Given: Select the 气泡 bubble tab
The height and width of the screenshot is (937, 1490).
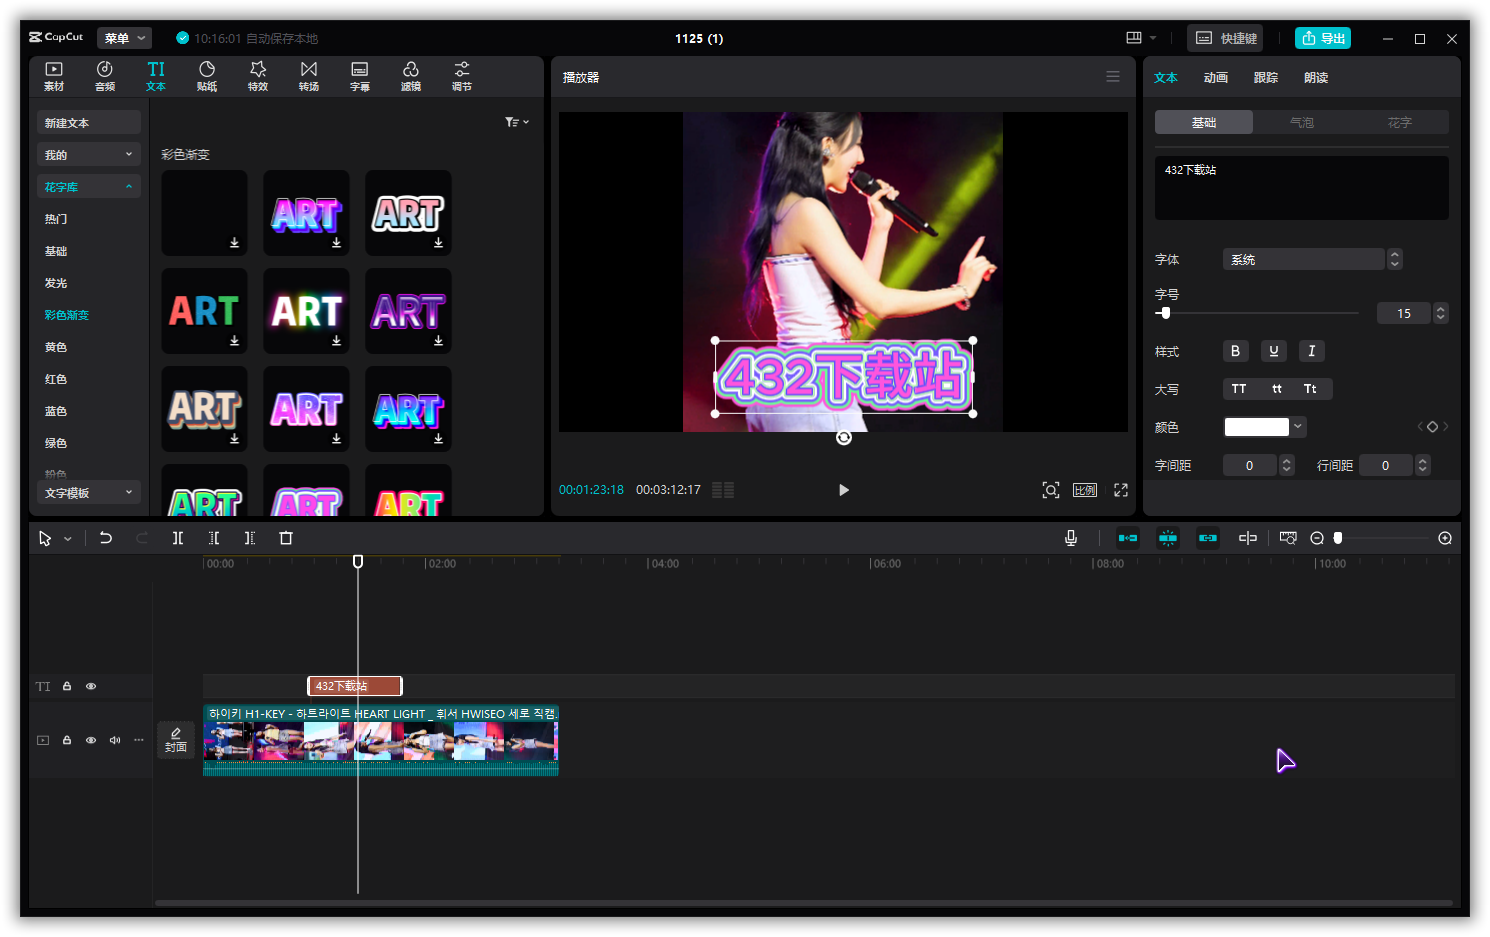Looking at the screenshot, I should click(x=1301, y=122).
